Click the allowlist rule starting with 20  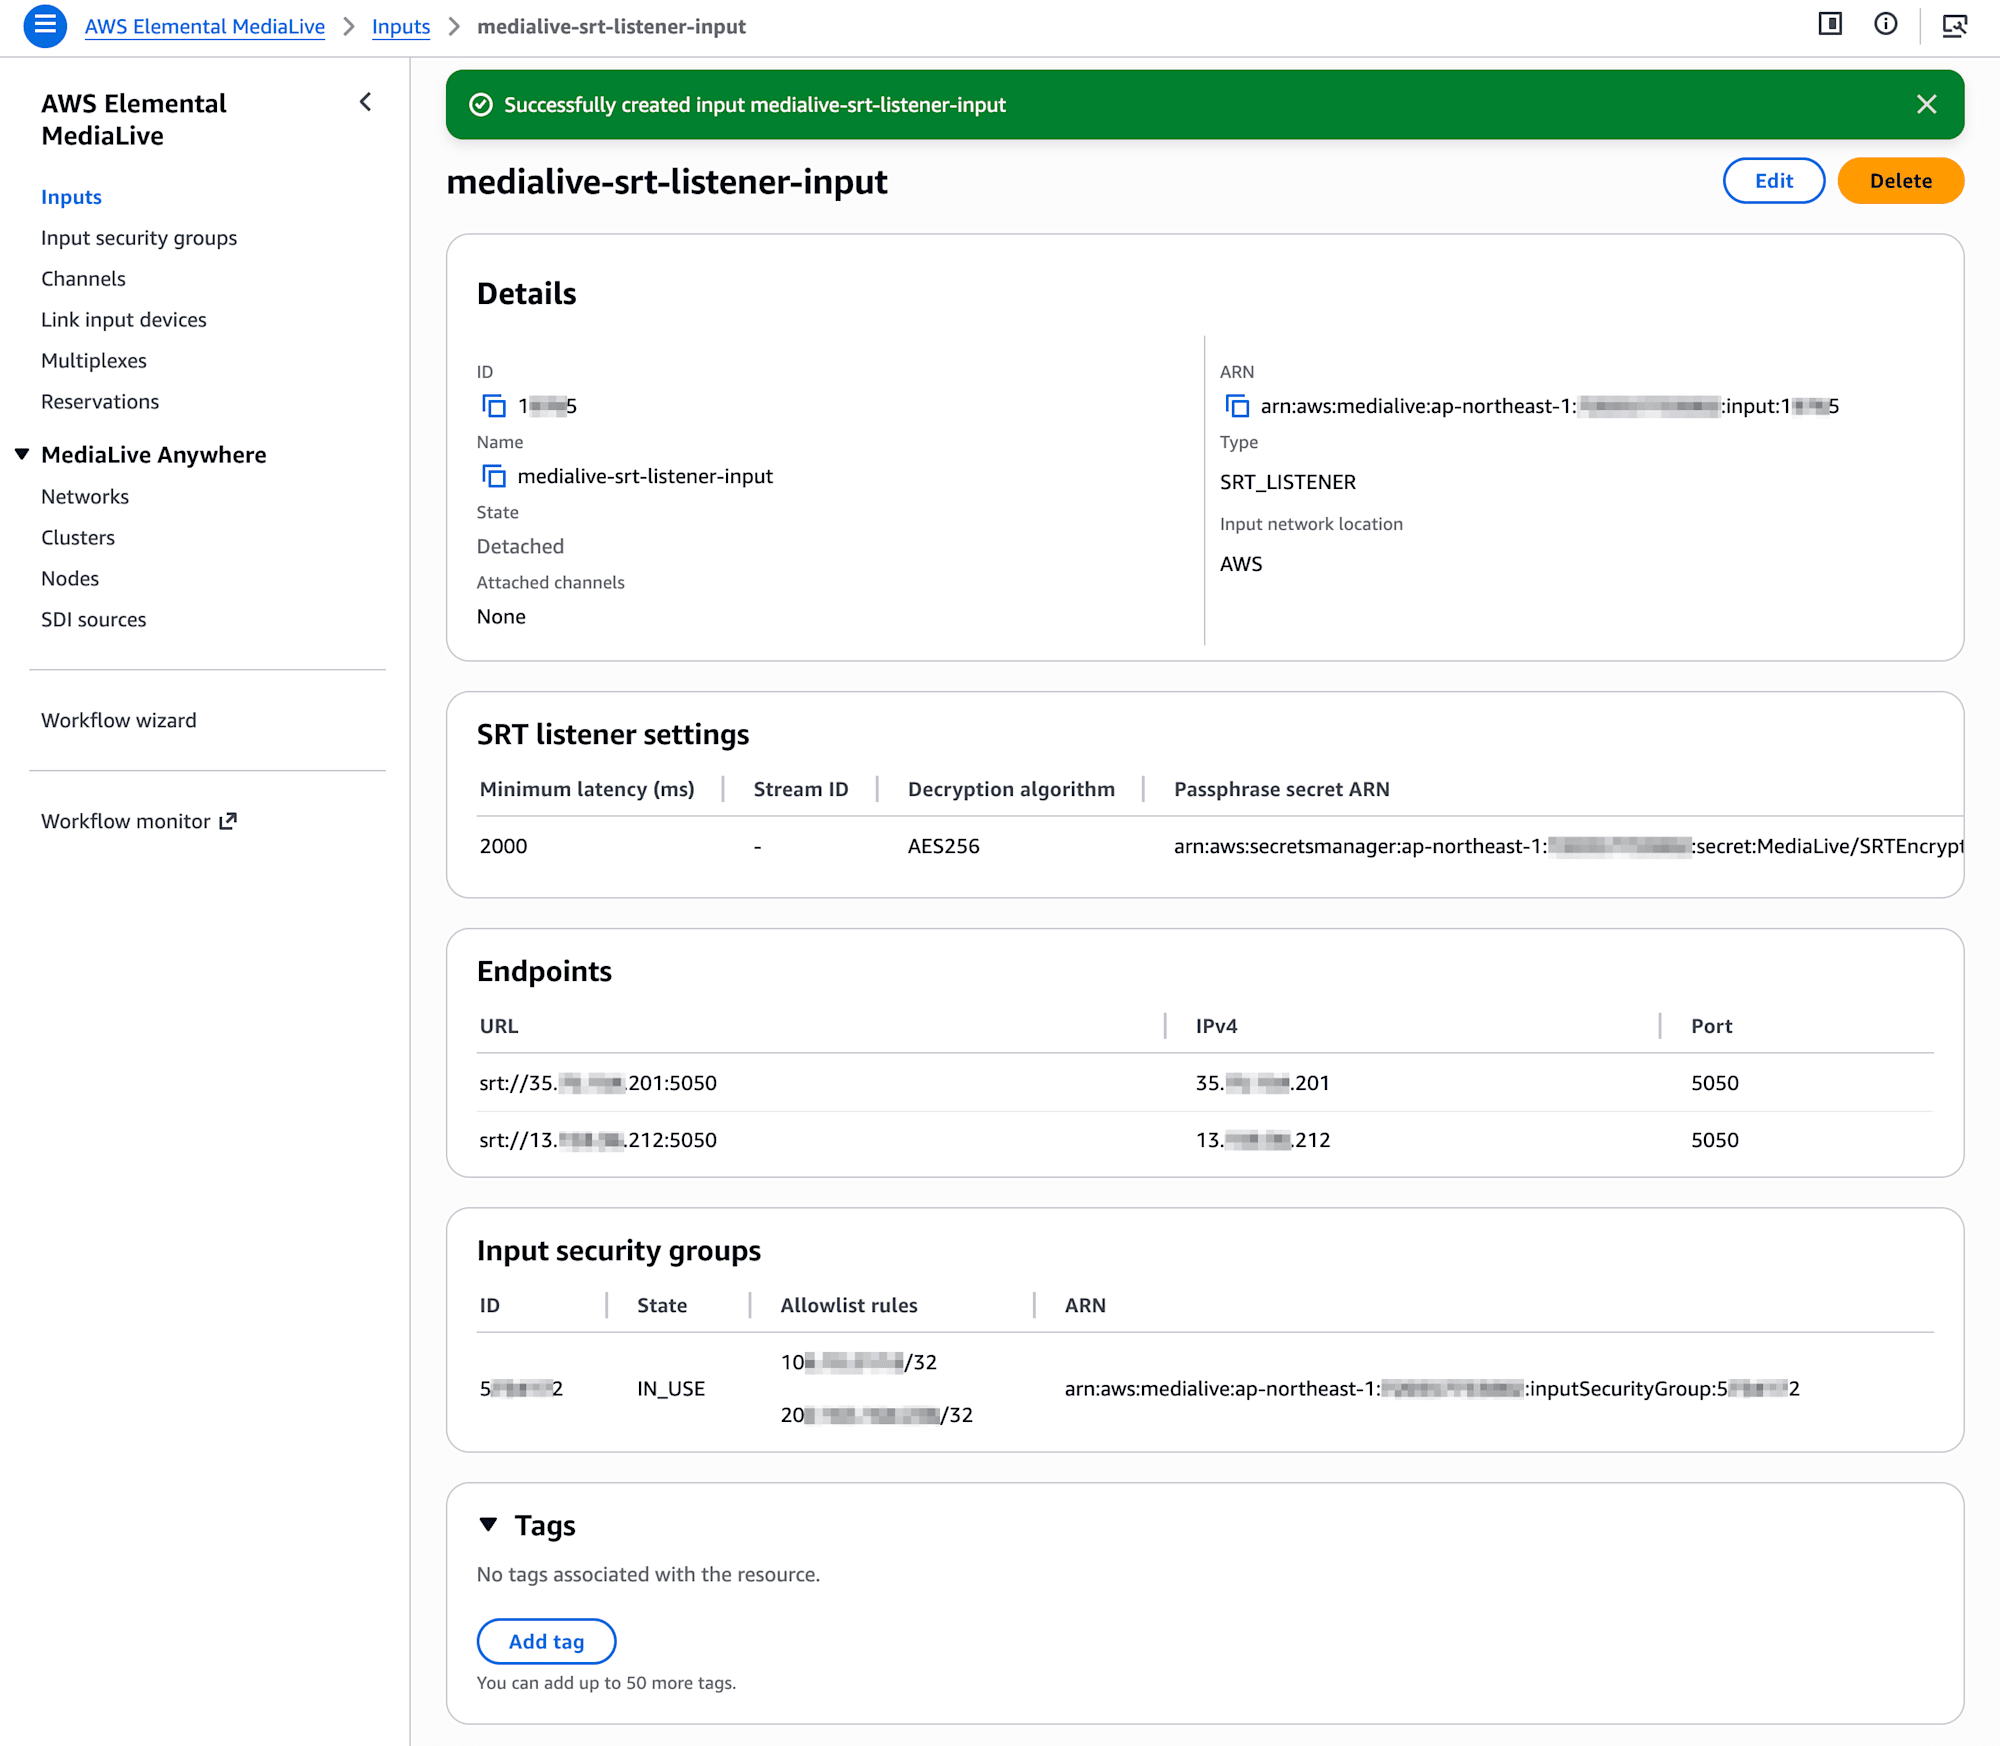tap(877, 1415)
